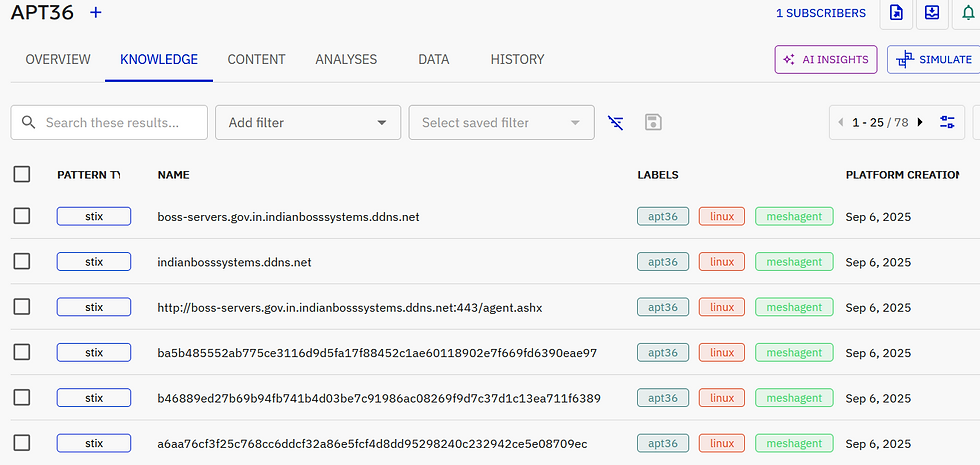This screenshot has width=980, height=465.
Task: Open list settings sliders icon beside pagination
Action: point(947,123)
